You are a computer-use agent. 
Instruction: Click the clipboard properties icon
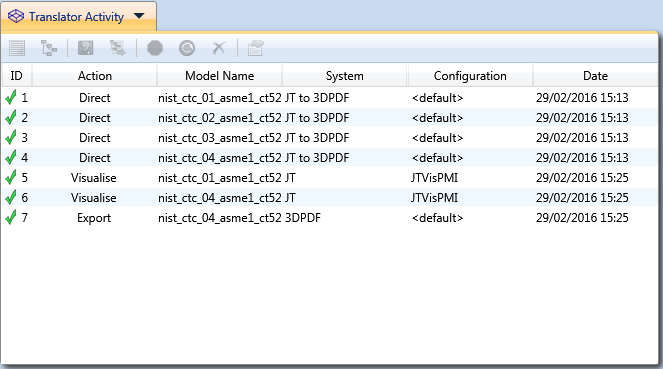coord(255,48)
